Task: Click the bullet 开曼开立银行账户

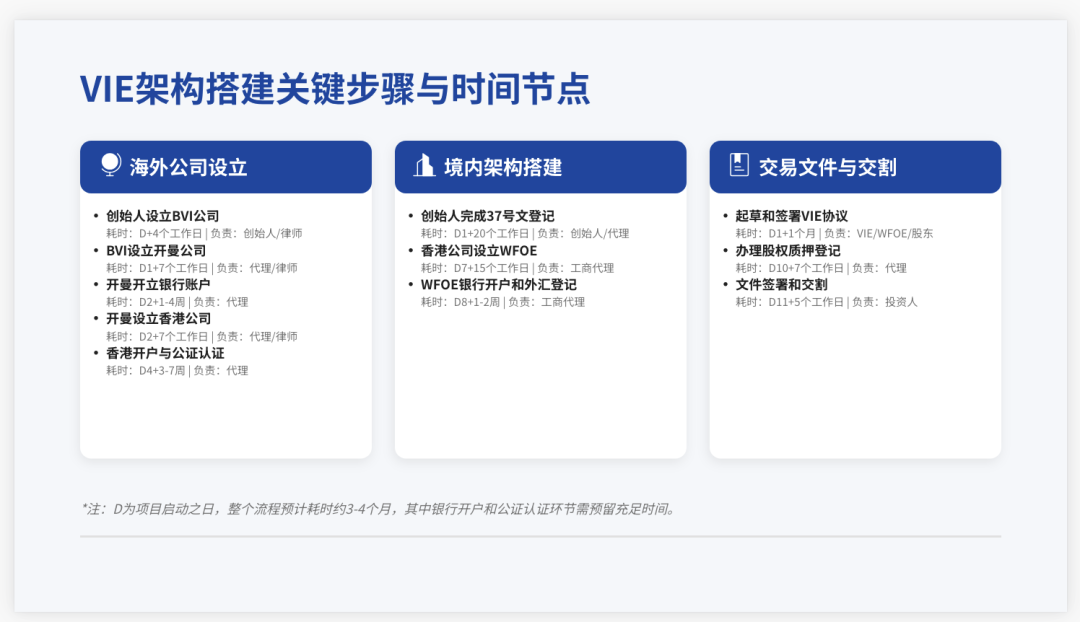Action: tap(158, 284)
